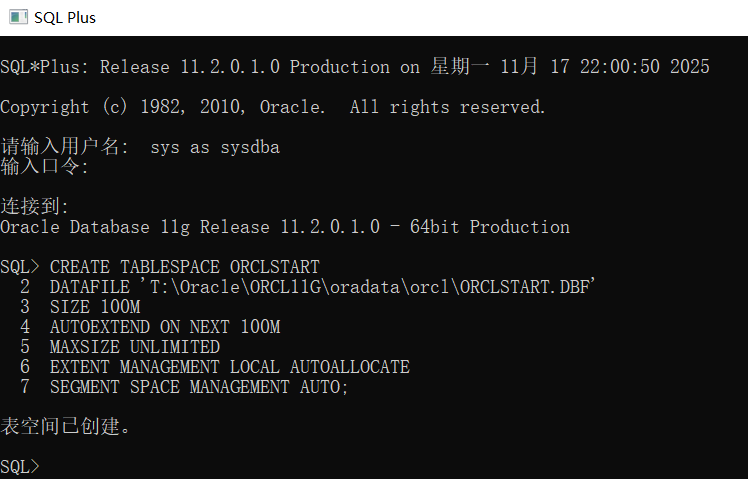The height and width of the screenshot is (479, 748).
Task: Click the "sys as sysdba" username entry
Action: (x=215, y=147)
